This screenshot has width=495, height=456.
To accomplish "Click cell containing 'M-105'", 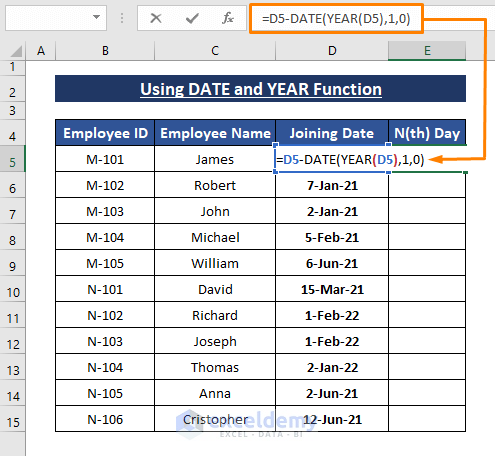I will (x=105, y=263).
